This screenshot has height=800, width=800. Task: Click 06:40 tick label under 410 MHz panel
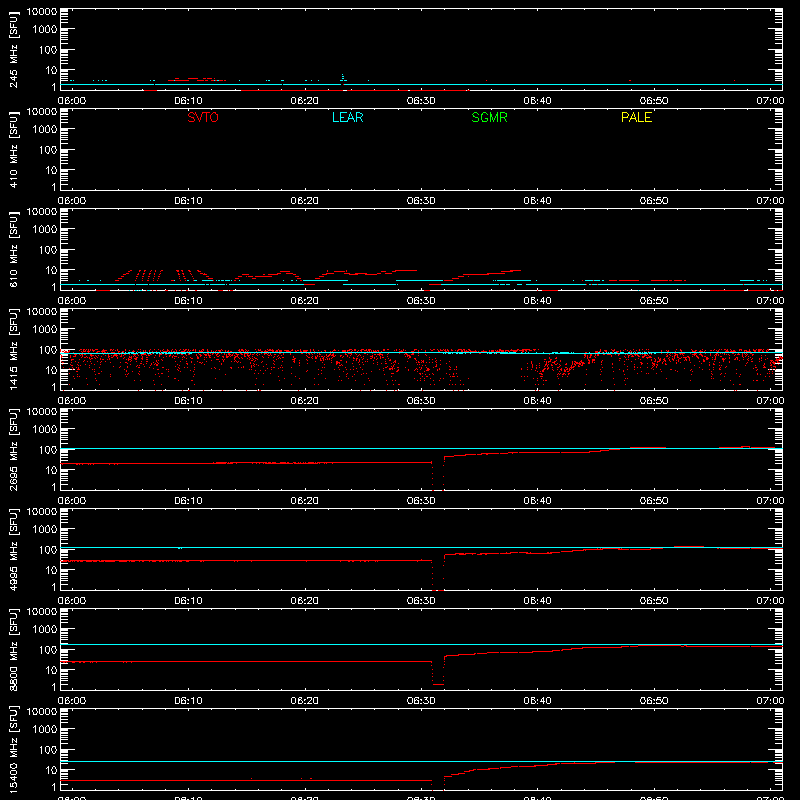click(537, 201)
